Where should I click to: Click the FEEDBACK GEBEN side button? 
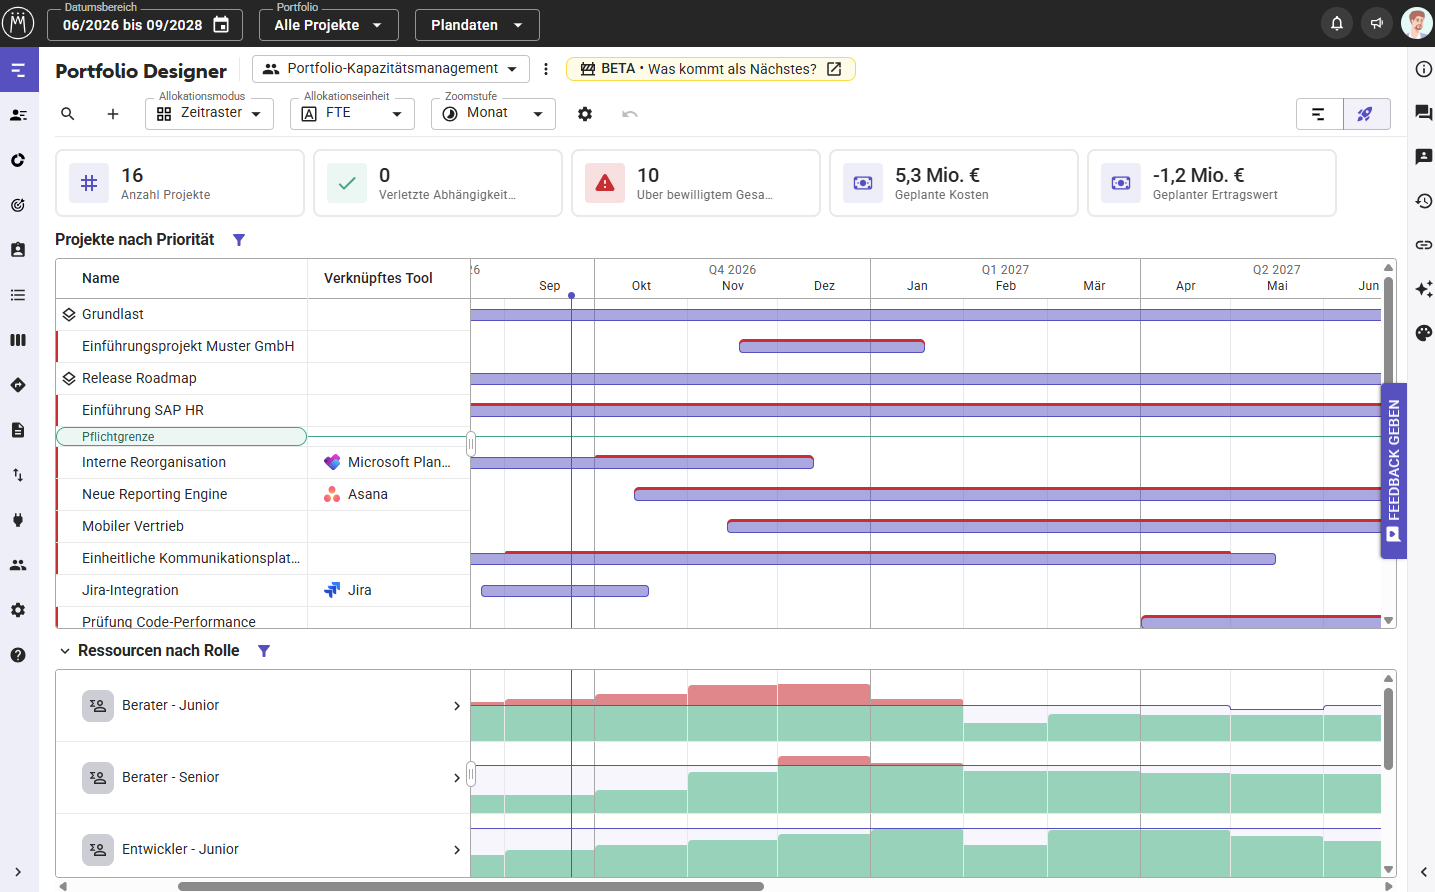pos(1394,471)
